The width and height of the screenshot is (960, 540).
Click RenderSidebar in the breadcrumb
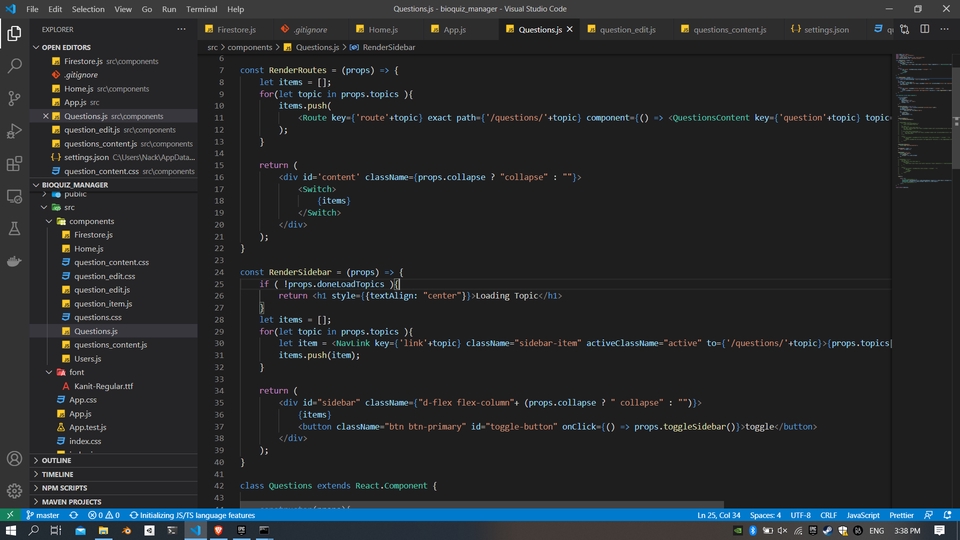(x=388, y=47)
